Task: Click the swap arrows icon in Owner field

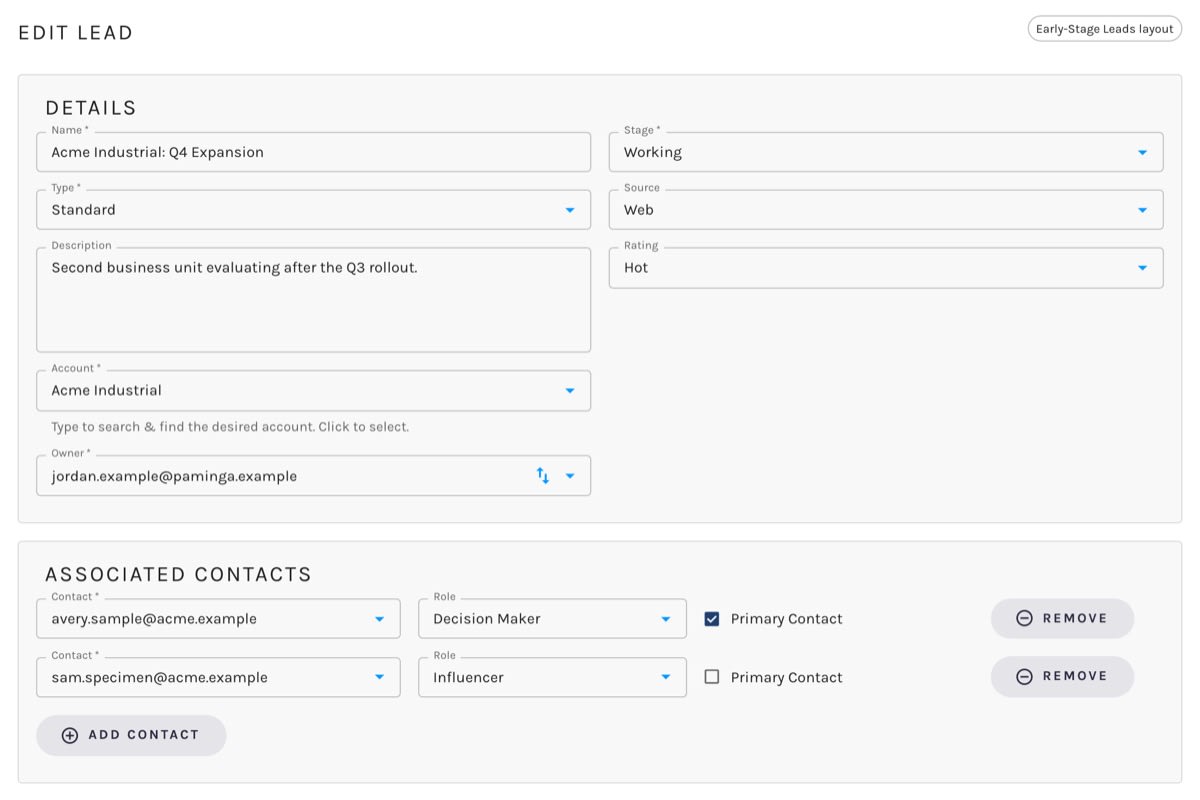Action: tap(542, 476)
